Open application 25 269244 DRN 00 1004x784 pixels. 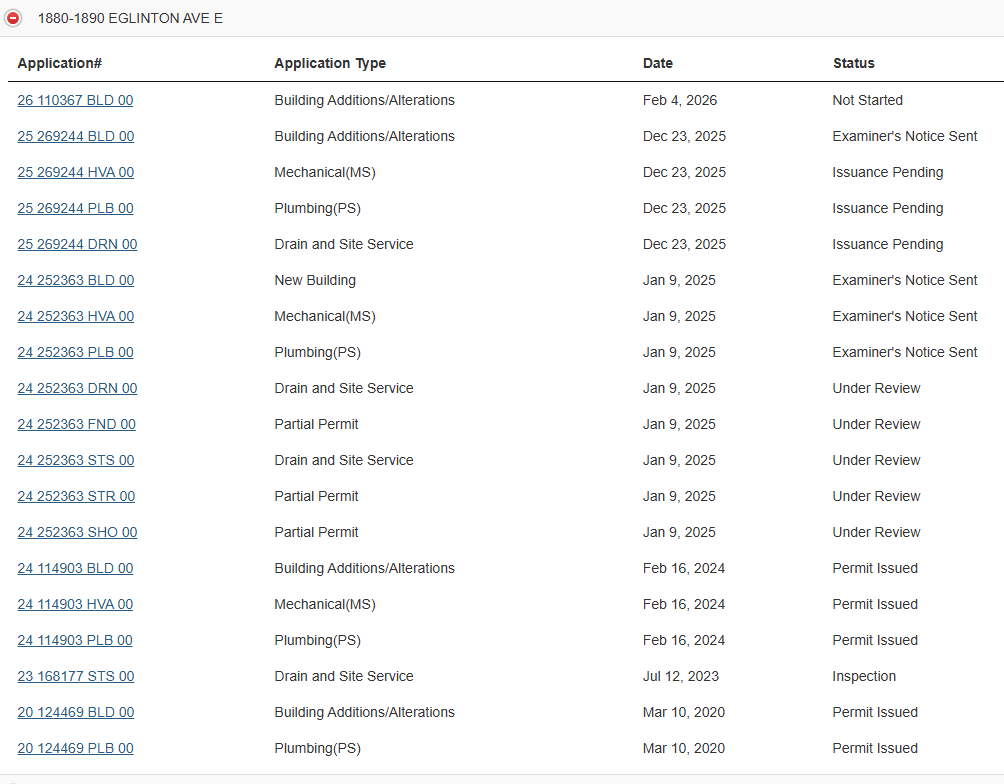(77, 244)
